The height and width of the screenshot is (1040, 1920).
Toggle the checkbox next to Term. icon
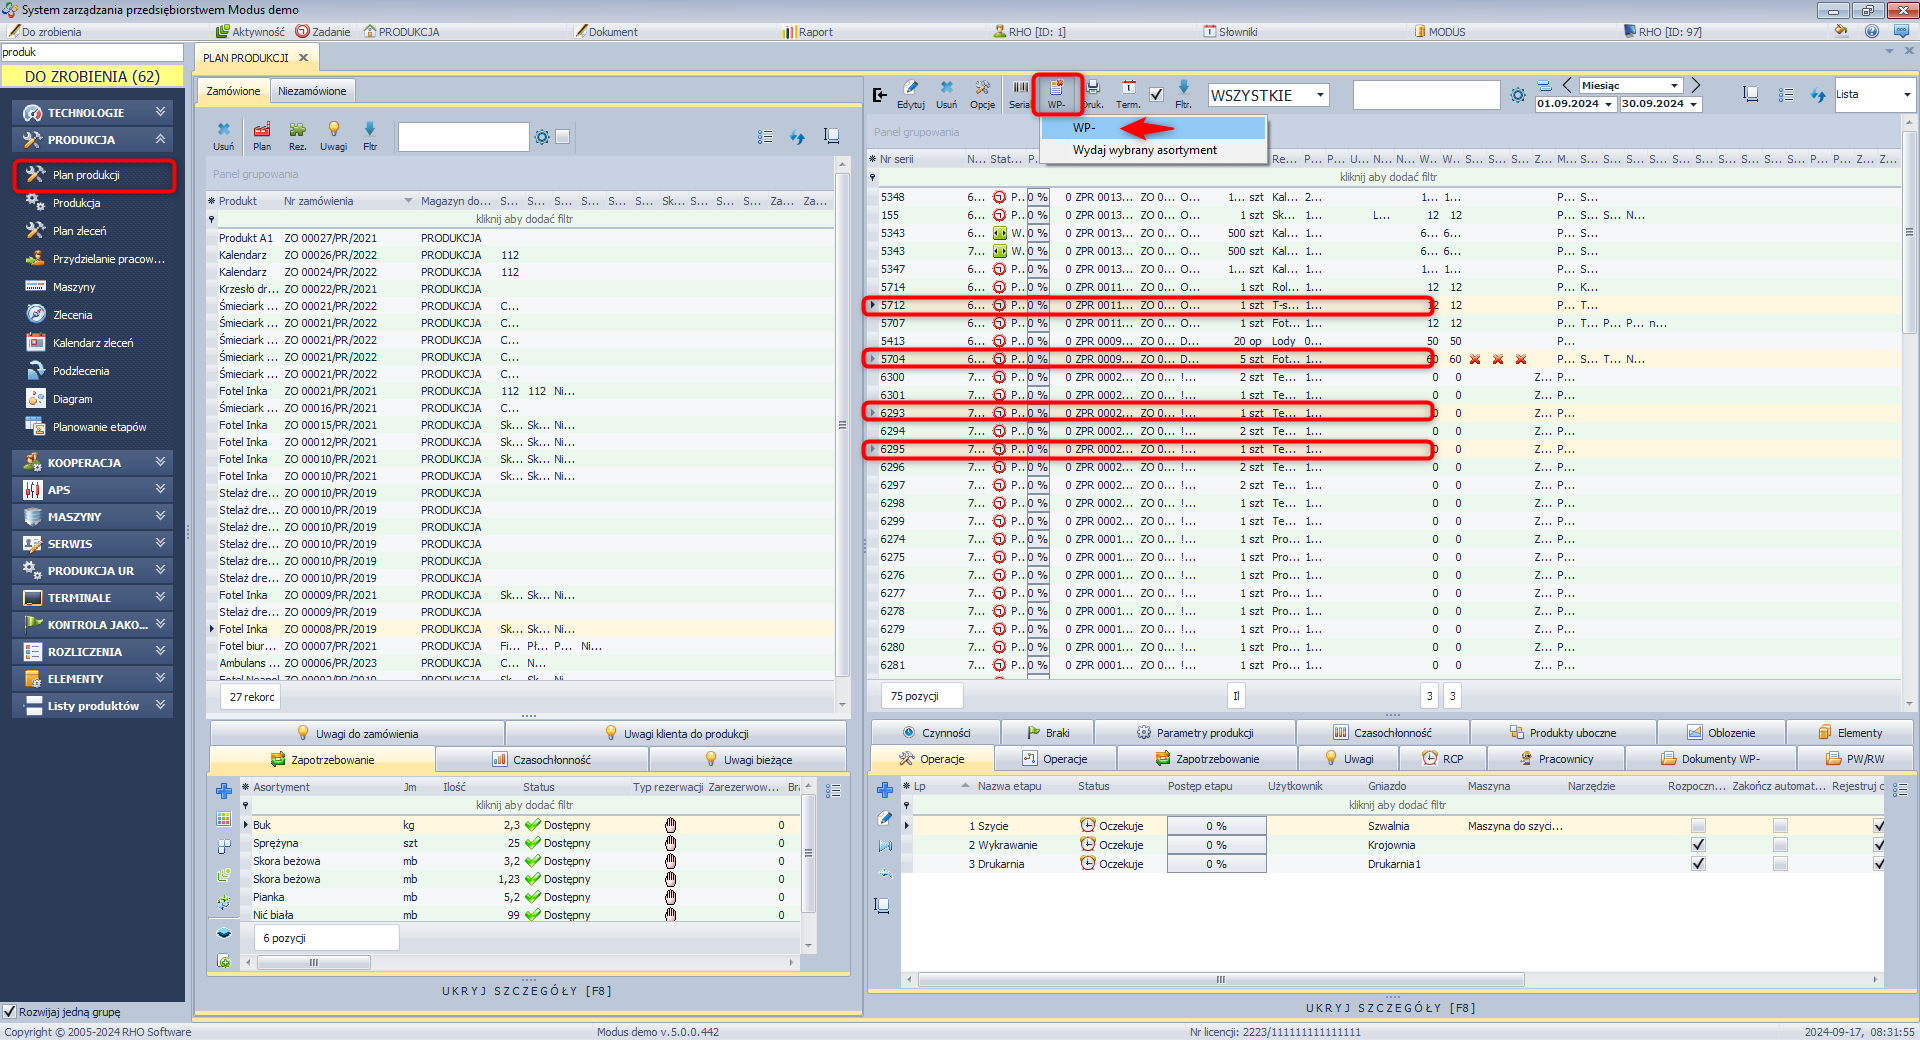(1156, 95)
